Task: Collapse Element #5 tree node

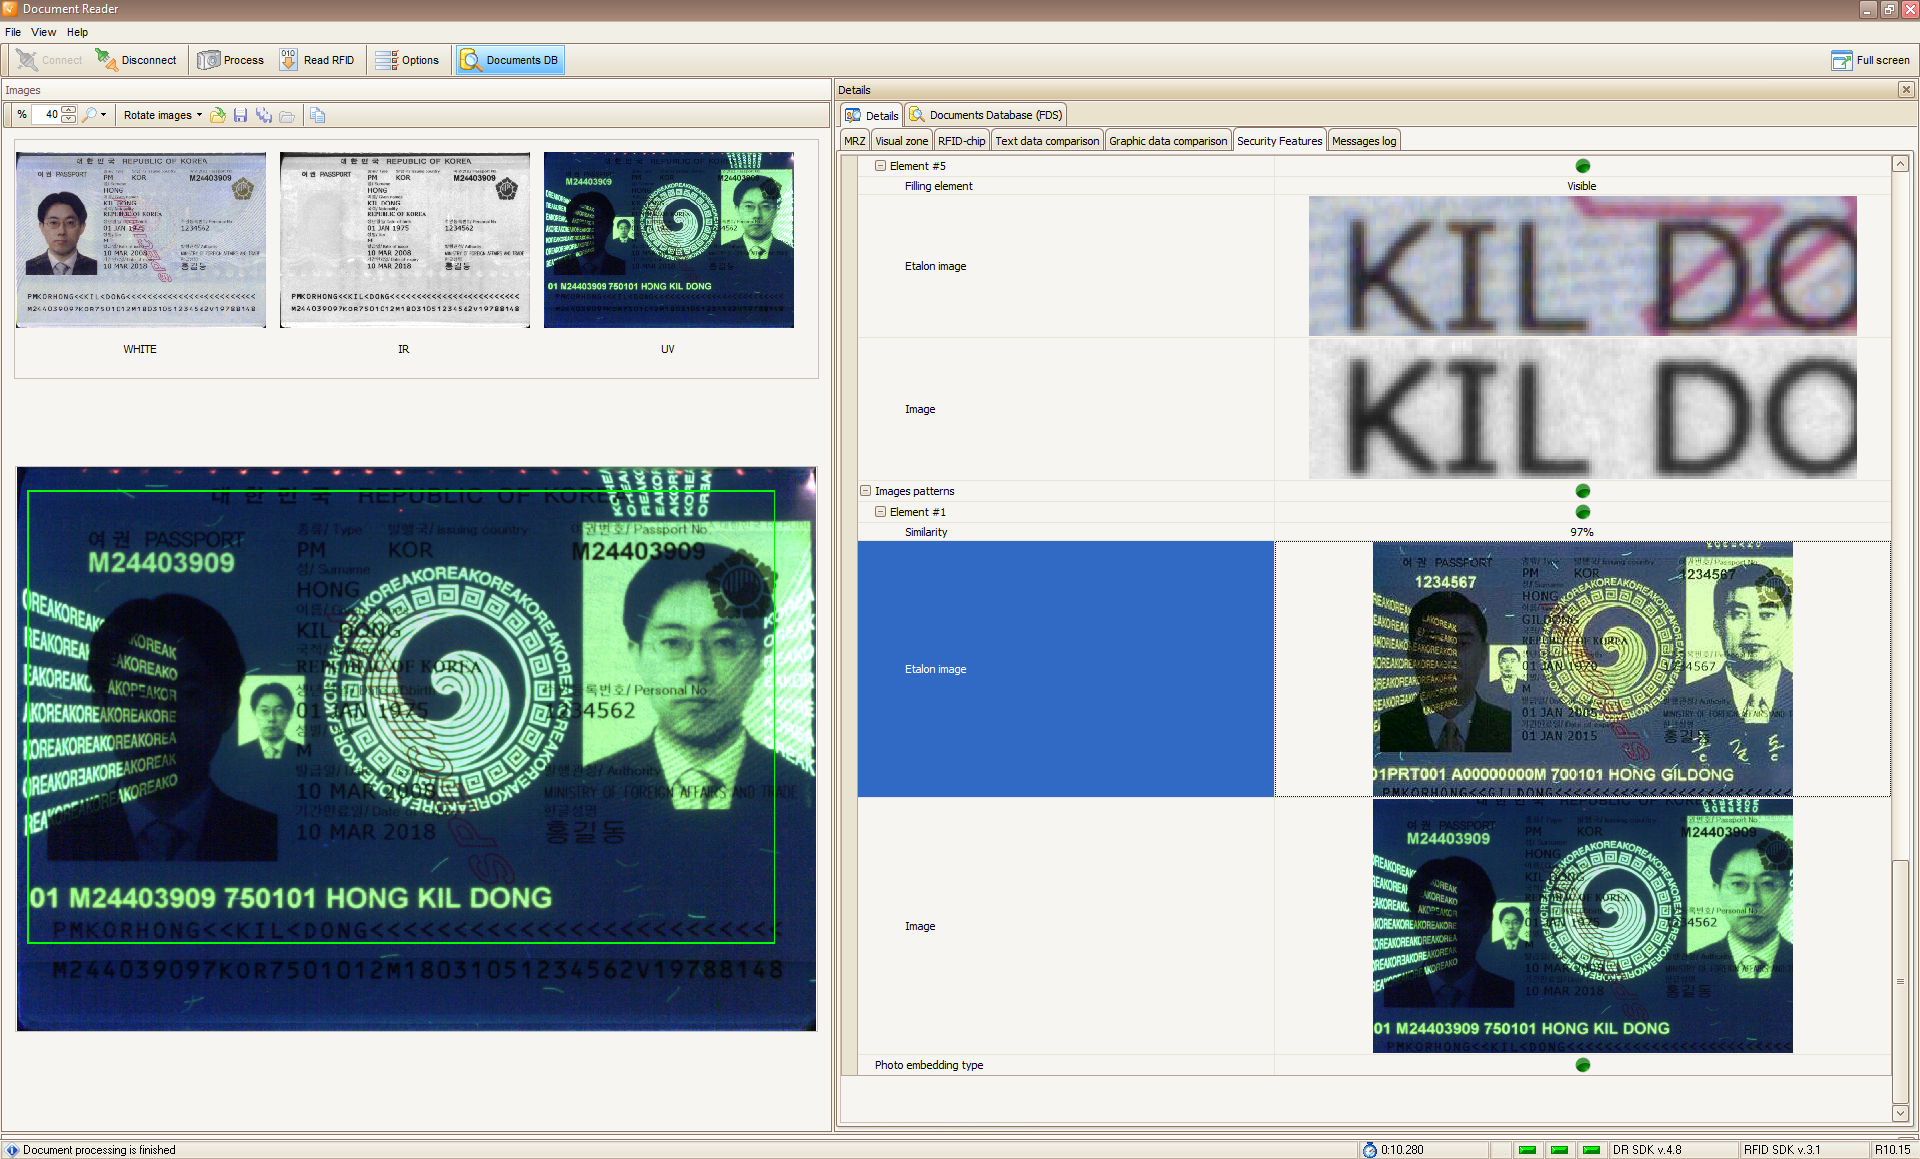Action: click(x=881, y=166)
